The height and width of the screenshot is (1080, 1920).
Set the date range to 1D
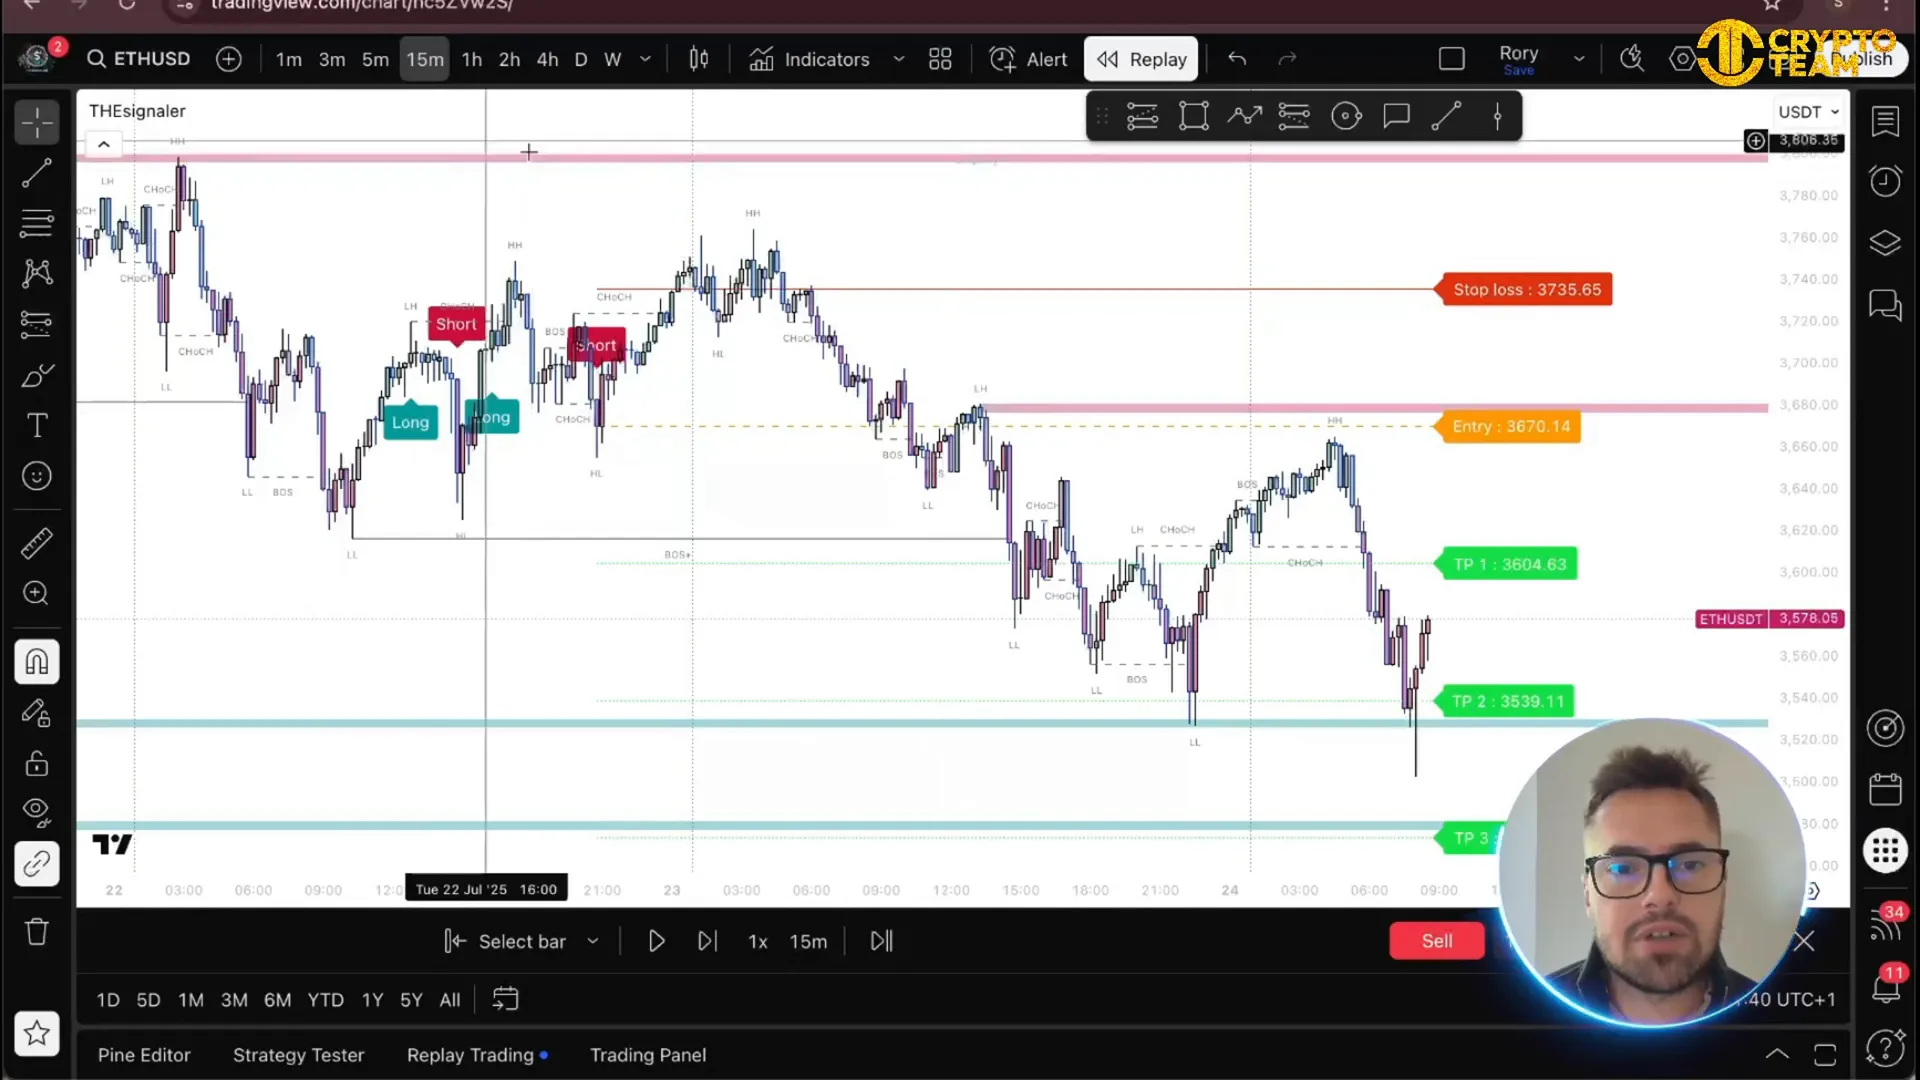pos(108,1000)
